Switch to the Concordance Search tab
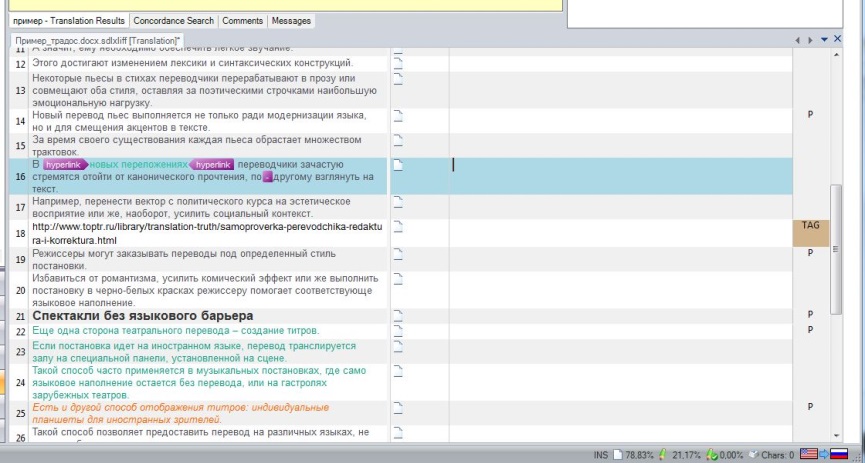 click(173, 20)
